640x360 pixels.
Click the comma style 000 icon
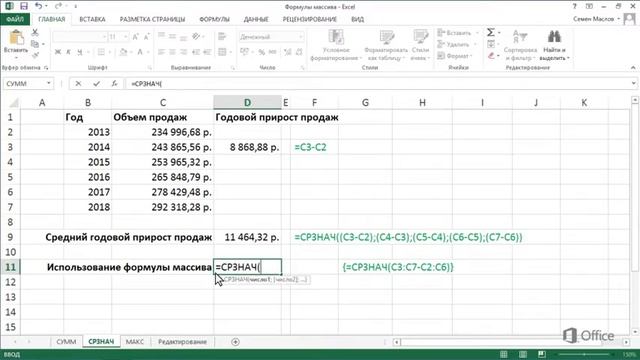272,52
